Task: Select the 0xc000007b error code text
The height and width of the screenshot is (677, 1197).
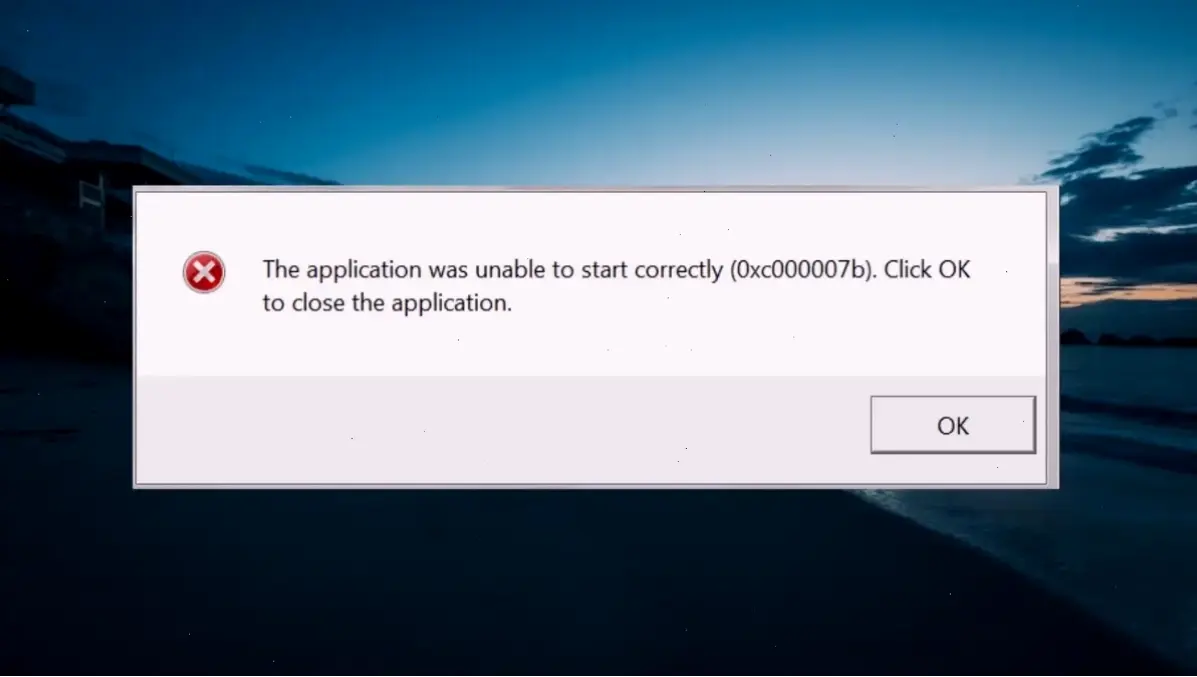Action: (801, 270)
